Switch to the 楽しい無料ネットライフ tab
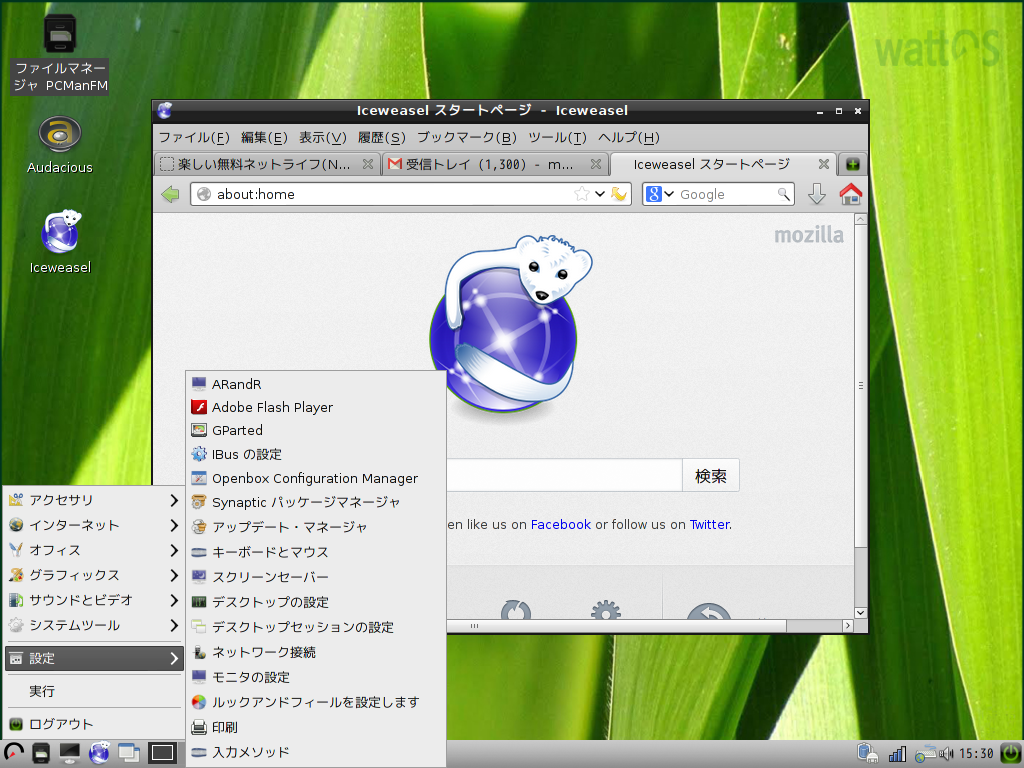This screenshot has width=1024, height=768. click(x=266, y=164)
